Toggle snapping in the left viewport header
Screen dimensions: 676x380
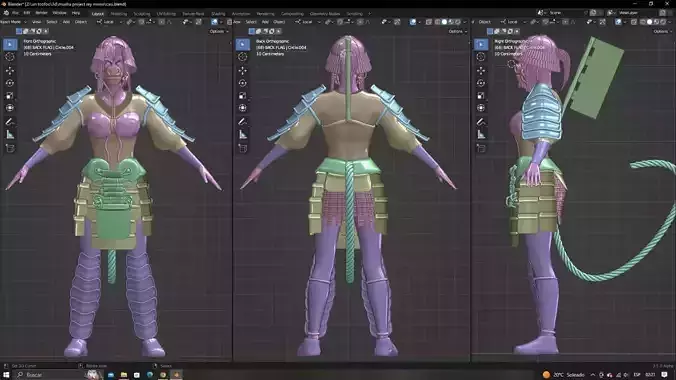coord(141,22)
